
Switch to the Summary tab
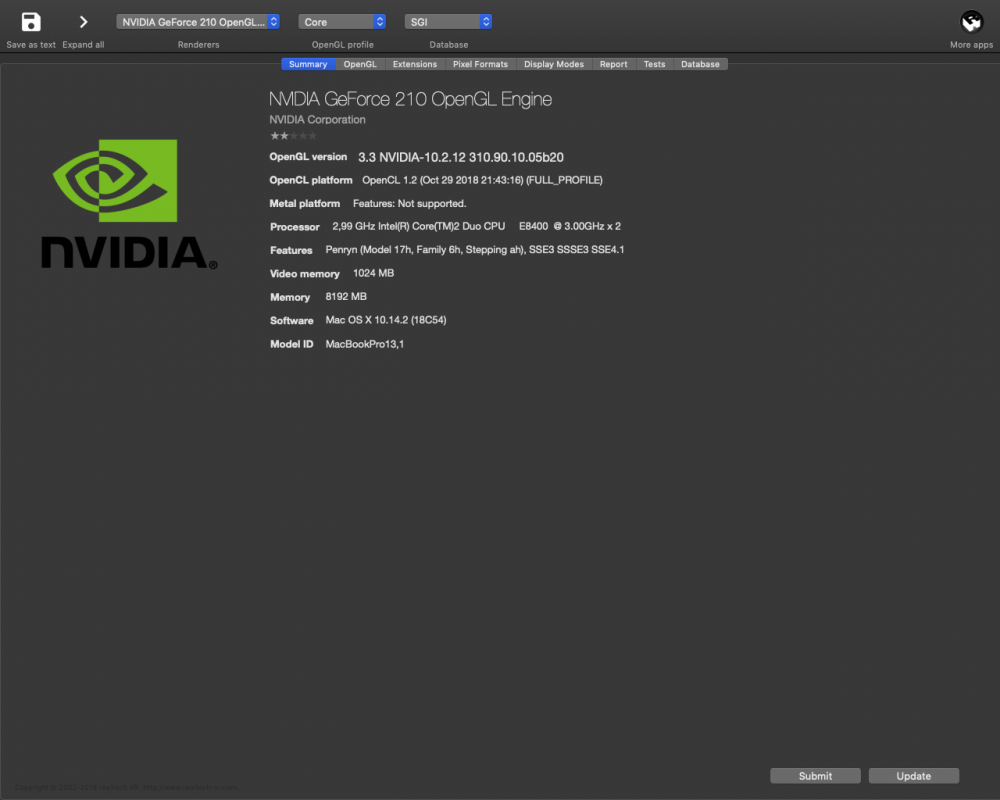coord(308,64)
